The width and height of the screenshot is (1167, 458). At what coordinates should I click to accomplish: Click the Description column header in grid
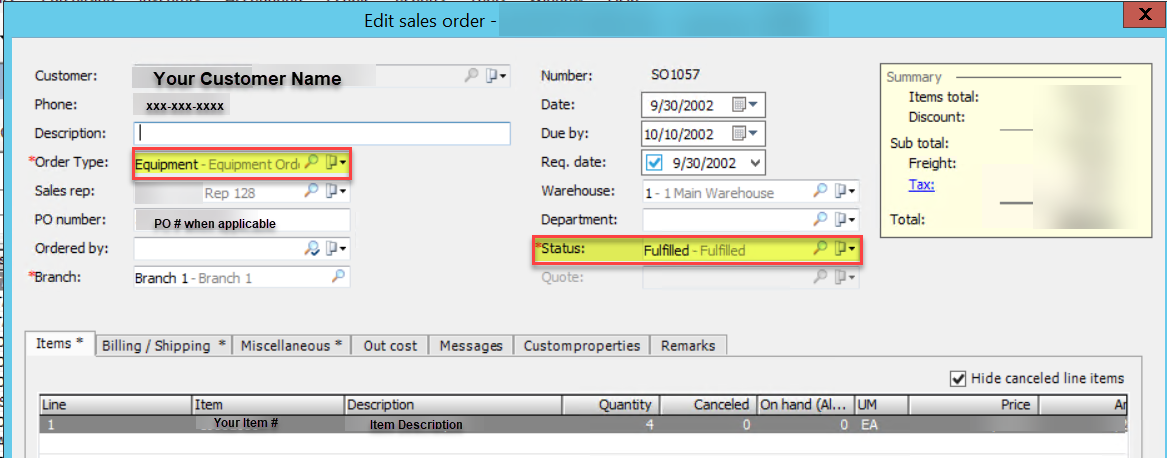tap(453, 404)
